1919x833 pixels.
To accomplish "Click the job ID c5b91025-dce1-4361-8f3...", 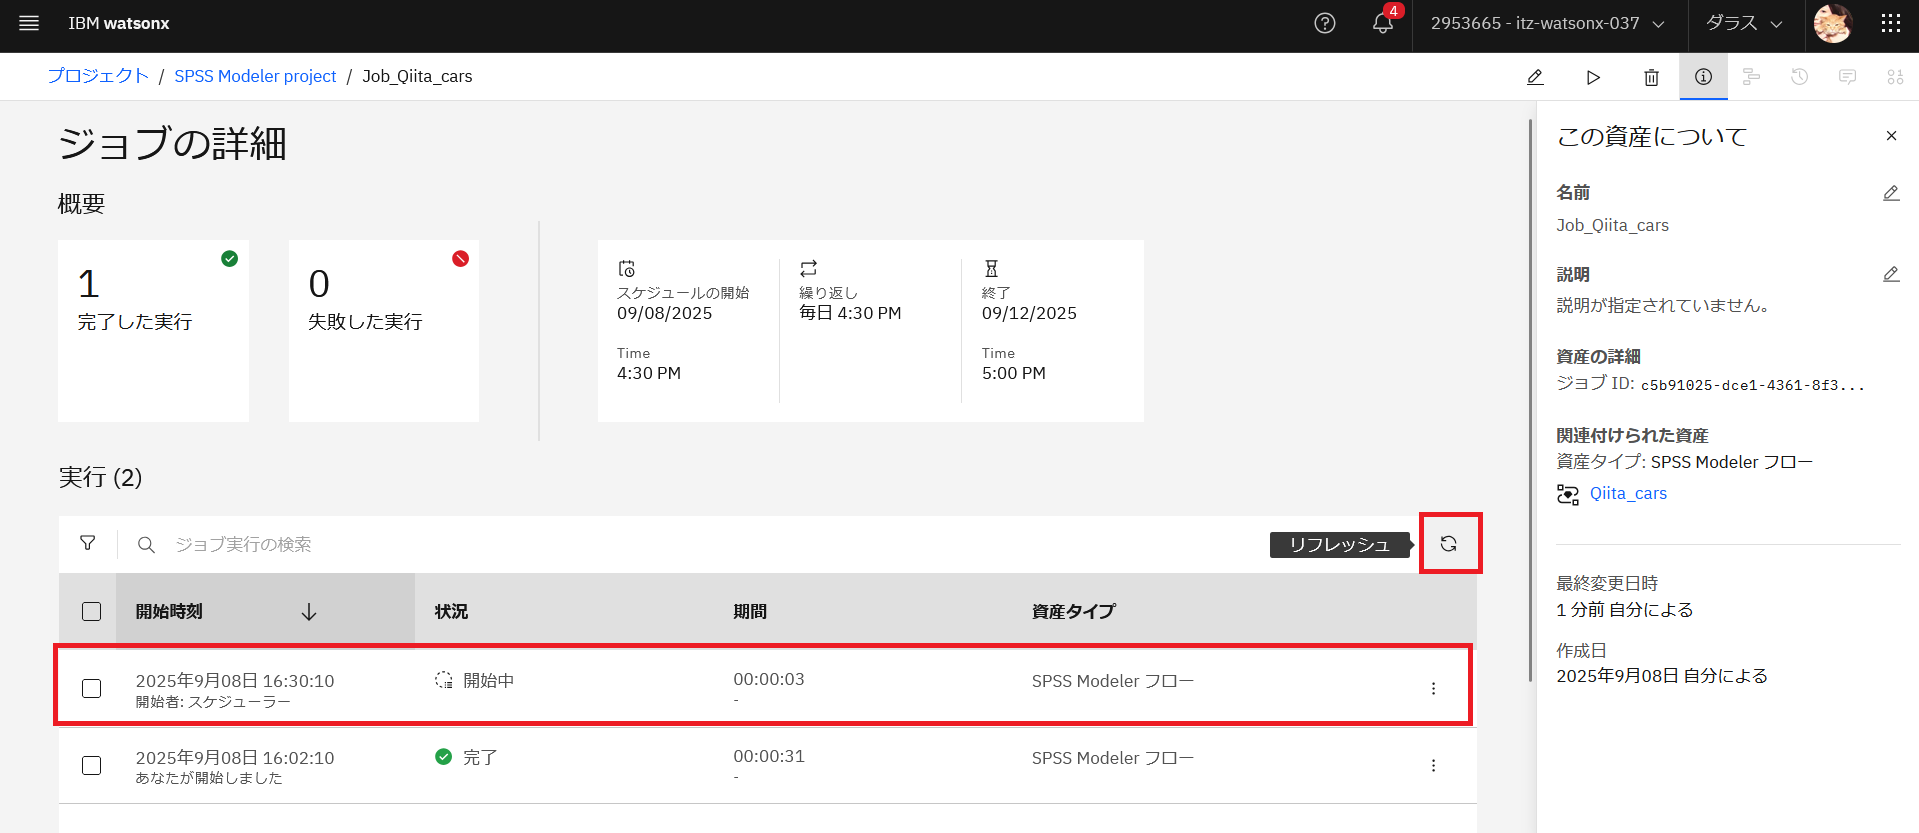I will pyautogui.click(x=1752, y=385).
